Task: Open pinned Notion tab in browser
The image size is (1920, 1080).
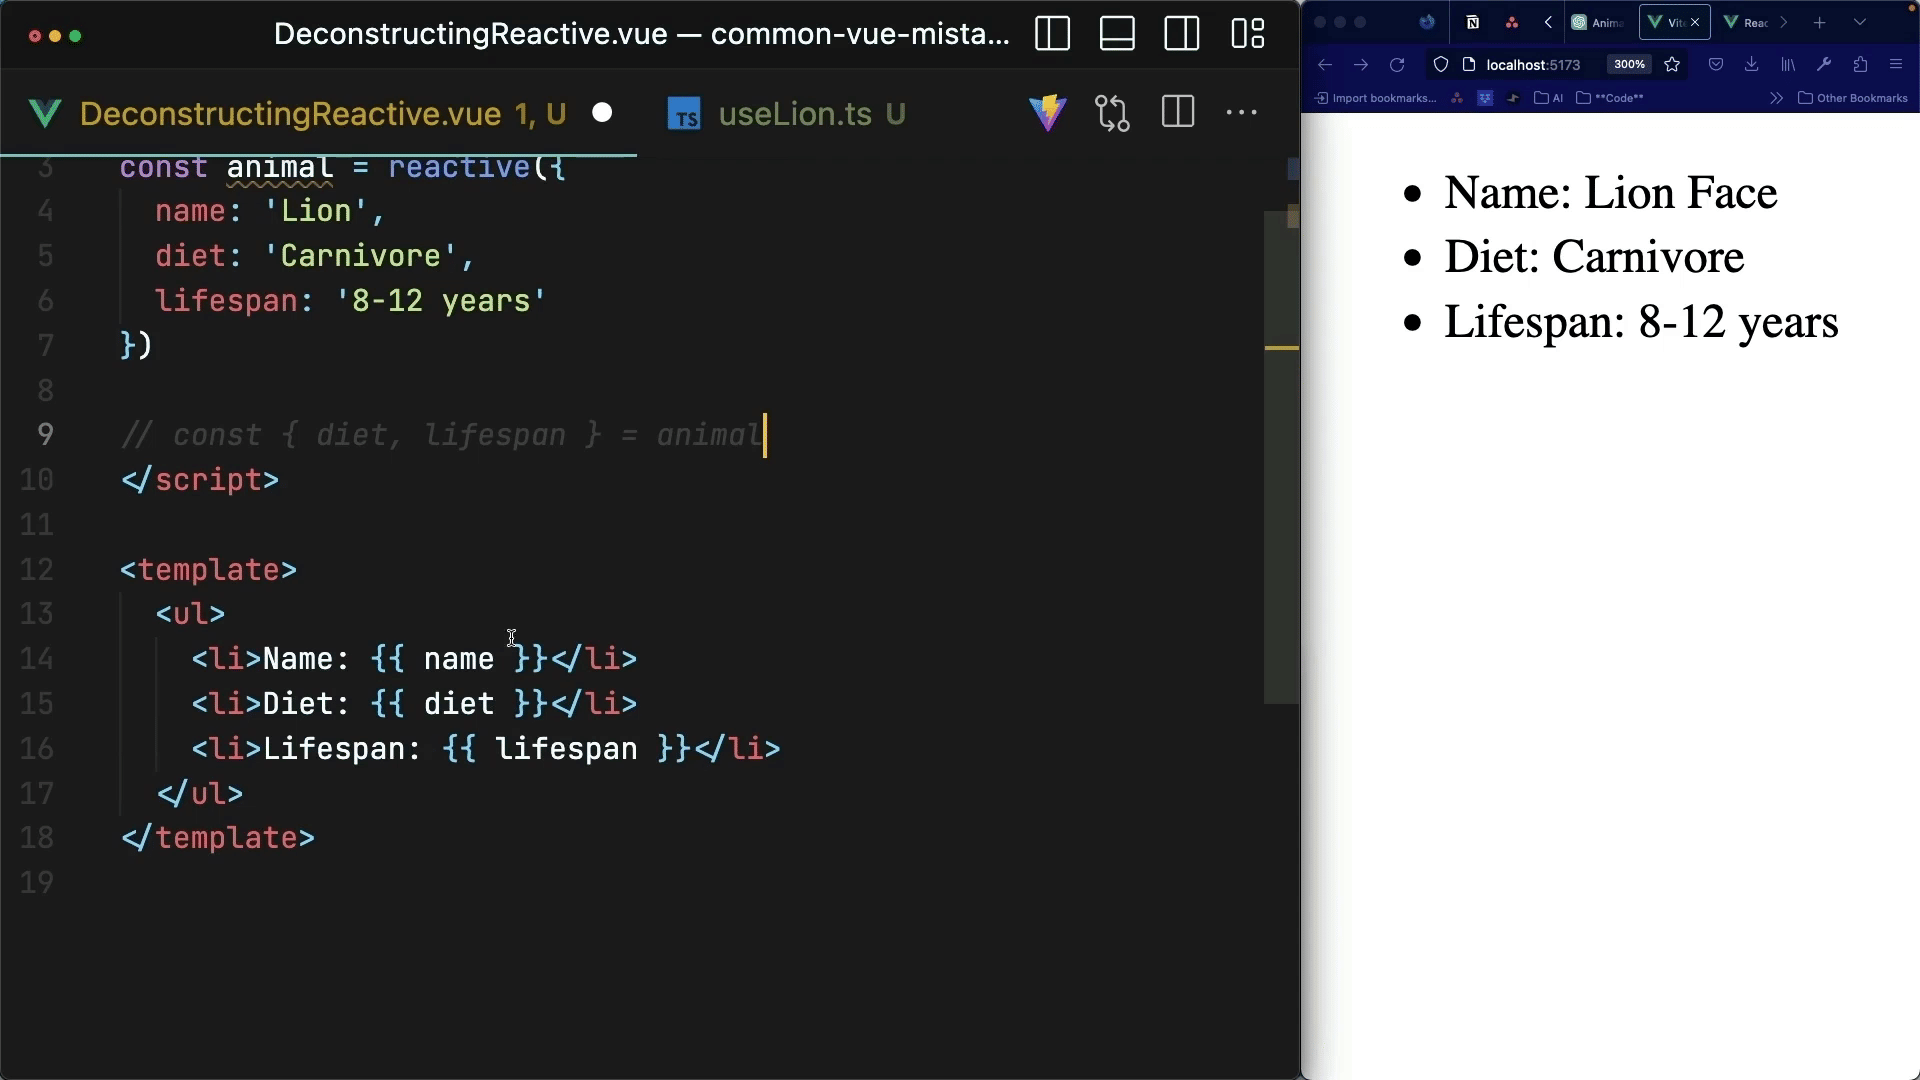Action: [x=1473, y=22]
